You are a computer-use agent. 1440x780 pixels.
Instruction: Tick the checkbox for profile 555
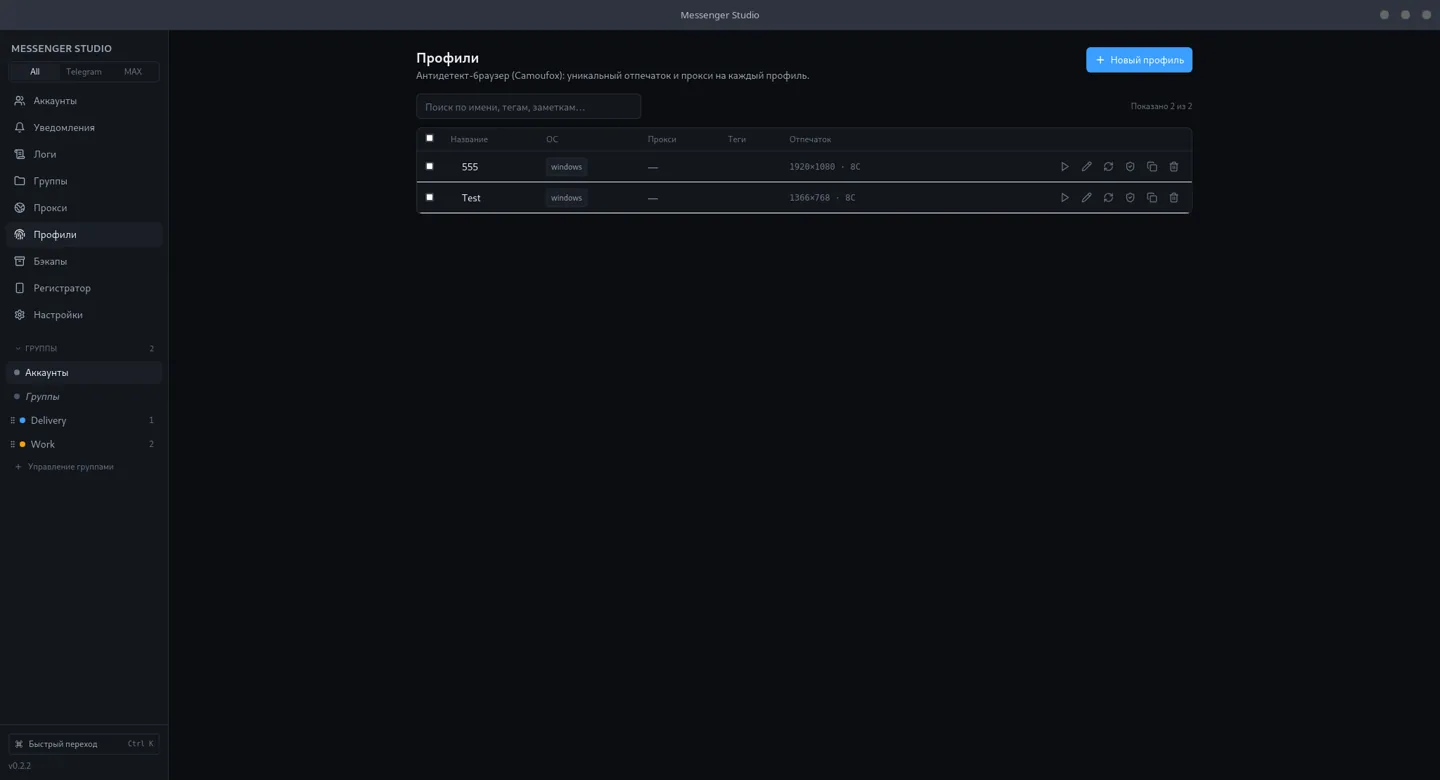[x=430, y=166]
